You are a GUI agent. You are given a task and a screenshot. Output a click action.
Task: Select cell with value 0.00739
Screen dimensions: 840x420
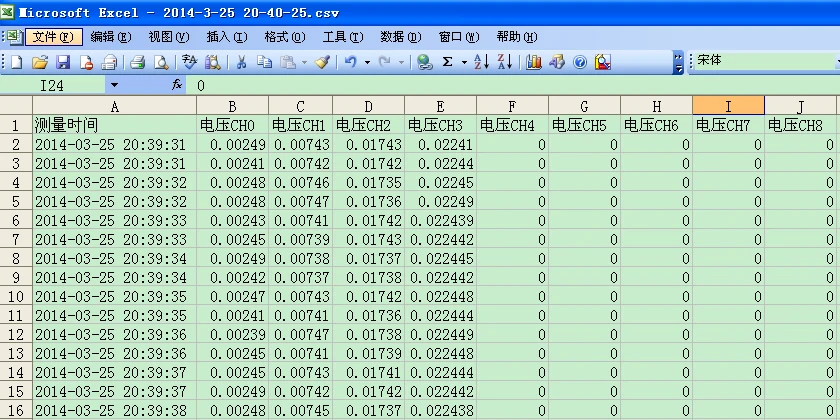tap(301, 239)
